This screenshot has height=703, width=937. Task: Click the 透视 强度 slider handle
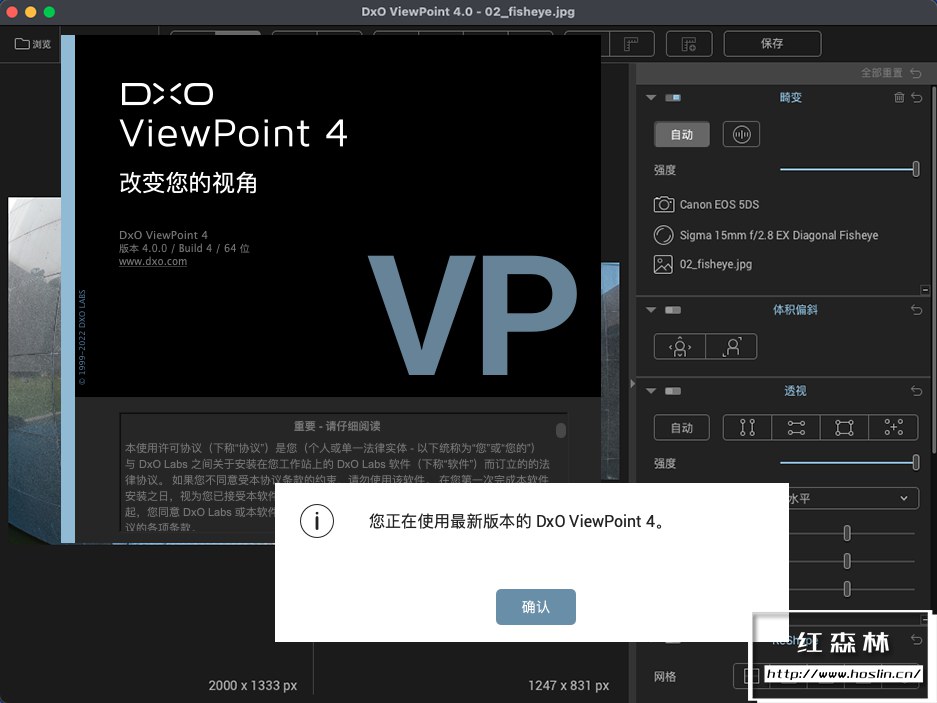point(915,462)
